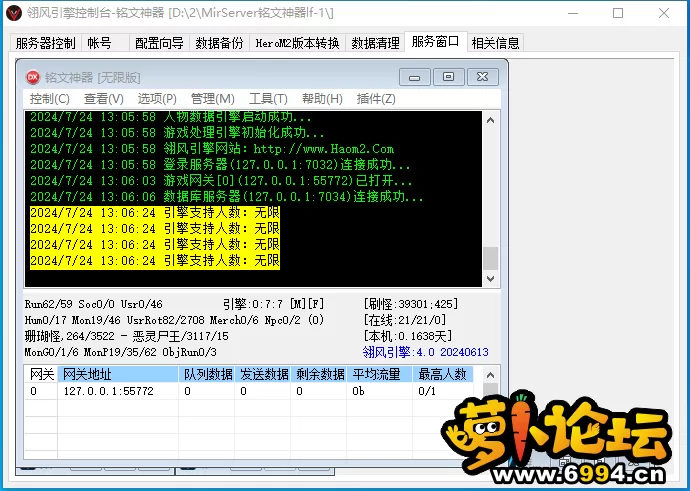Sort by the 队列数据 column header
The width and height of the screenshot is (690, 491).
[207, 374]
